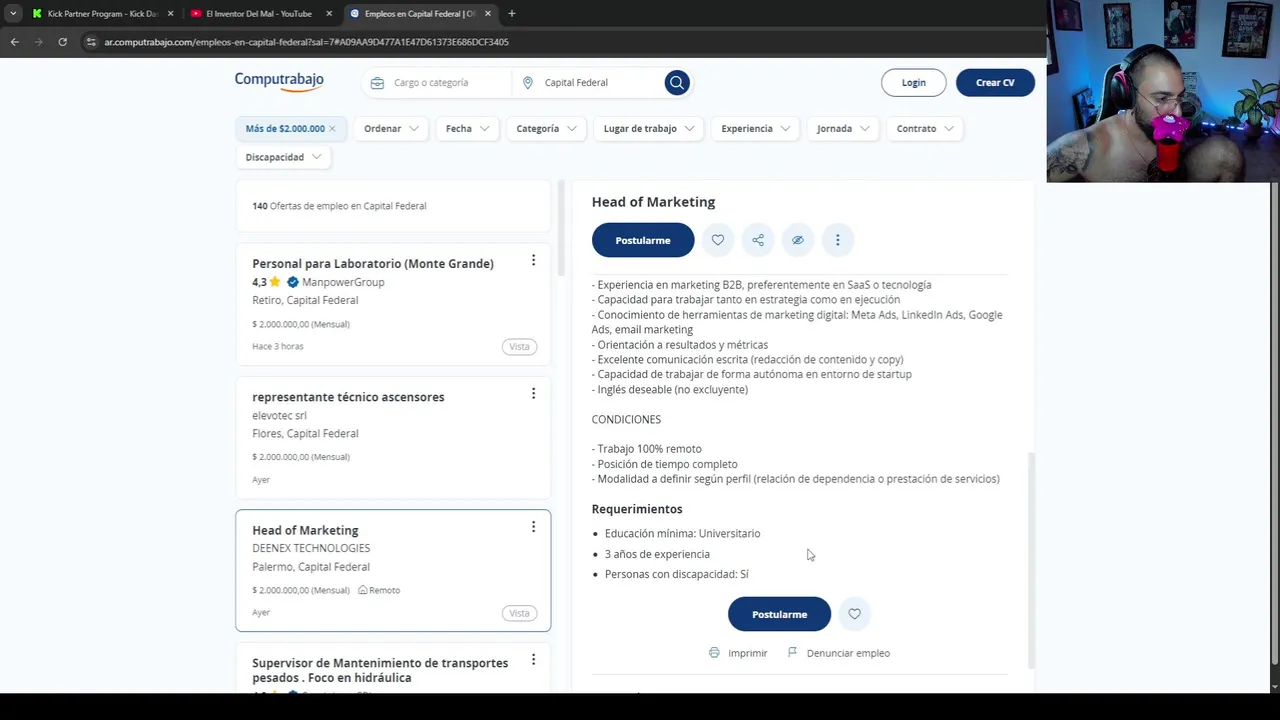The width and height of the screenshot is (1280, 720).
Task: Open three-dot menu on Head of Marketing card
Action: coord(533,526)
